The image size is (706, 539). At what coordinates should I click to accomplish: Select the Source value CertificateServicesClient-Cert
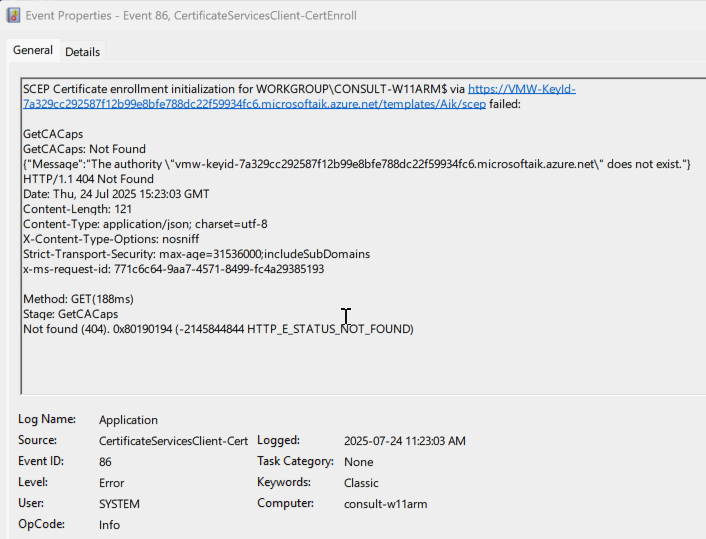173,441
